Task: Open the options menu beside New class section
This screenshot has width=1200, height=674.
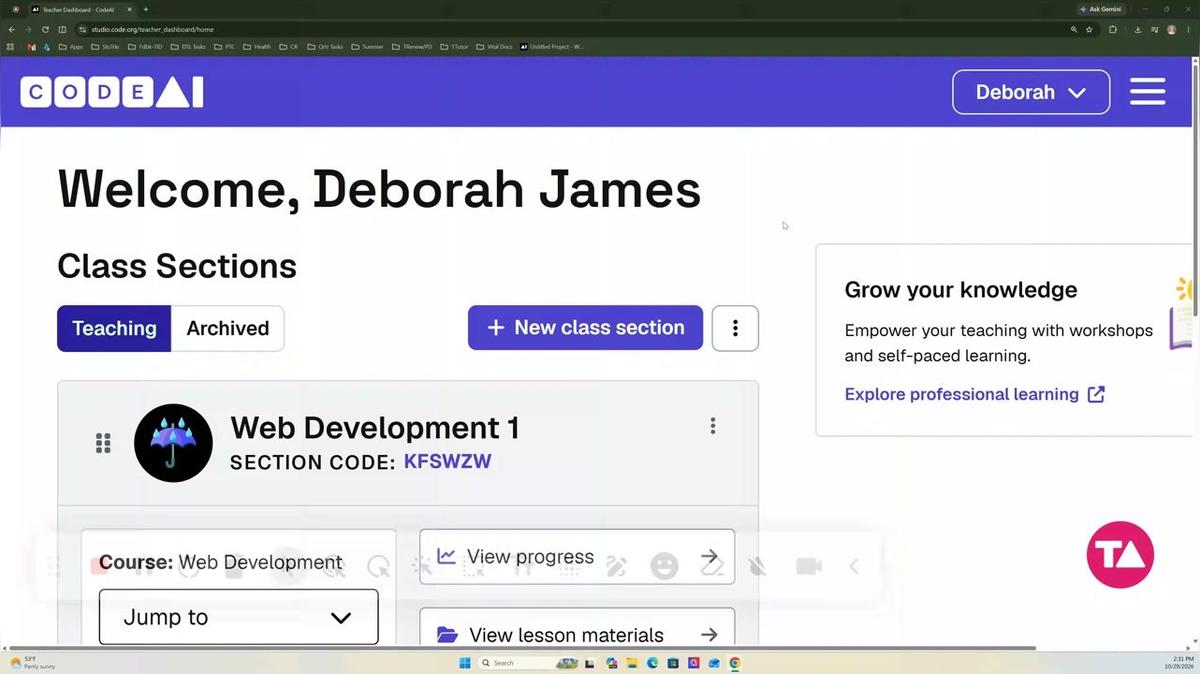Action: (735, 328)
